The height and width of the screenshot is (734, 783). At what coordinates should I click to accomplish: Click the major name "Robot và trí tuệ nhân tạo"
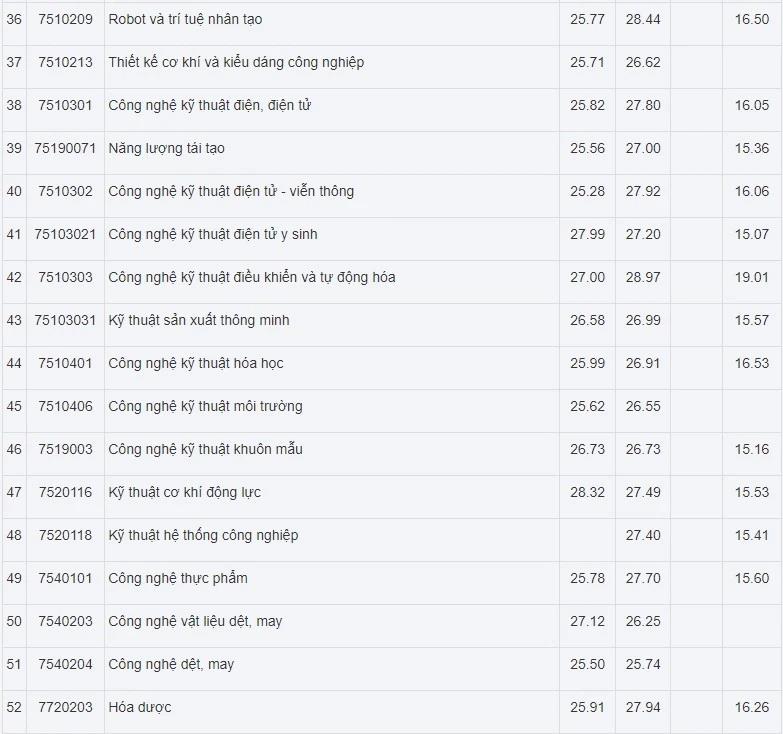[x=185, y=19]
